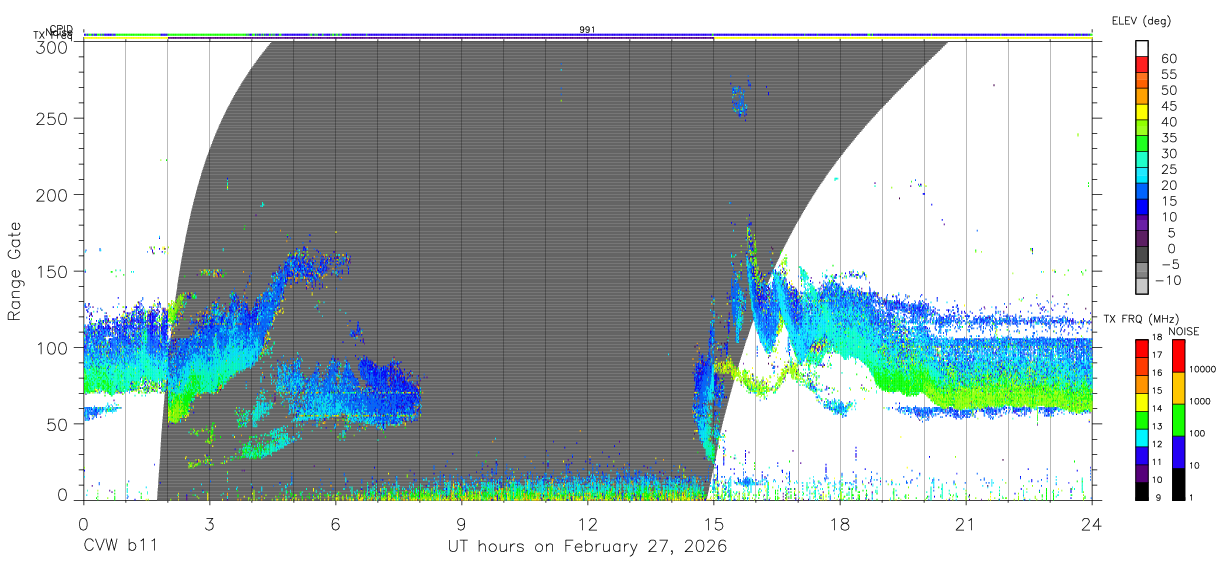1228x567 pixels.
Task: Click the 6 tick label on UT hours axis
Action: point(335,523)
